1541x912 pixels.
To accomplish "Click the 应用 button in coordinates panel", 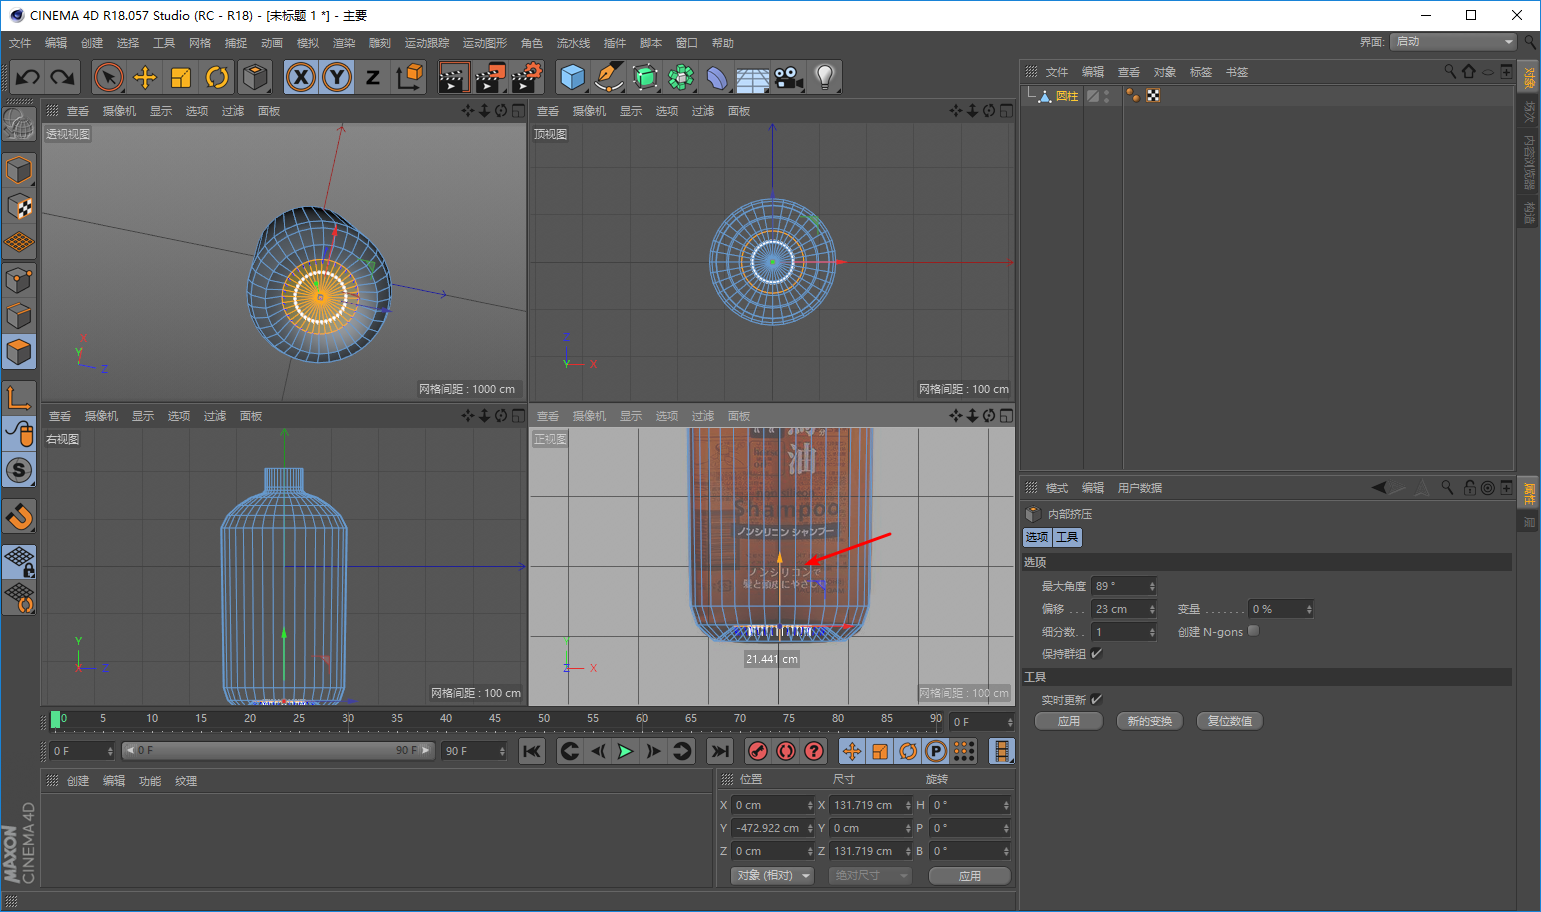I will [x=970, y=876].
